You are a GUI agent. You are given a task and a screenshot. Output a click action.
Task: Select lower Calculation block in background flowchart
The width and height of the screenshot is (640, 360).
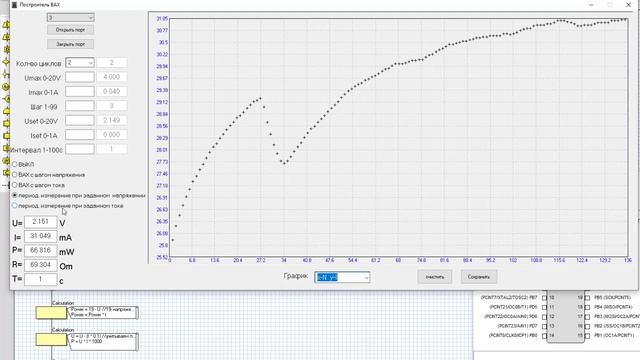51,340
